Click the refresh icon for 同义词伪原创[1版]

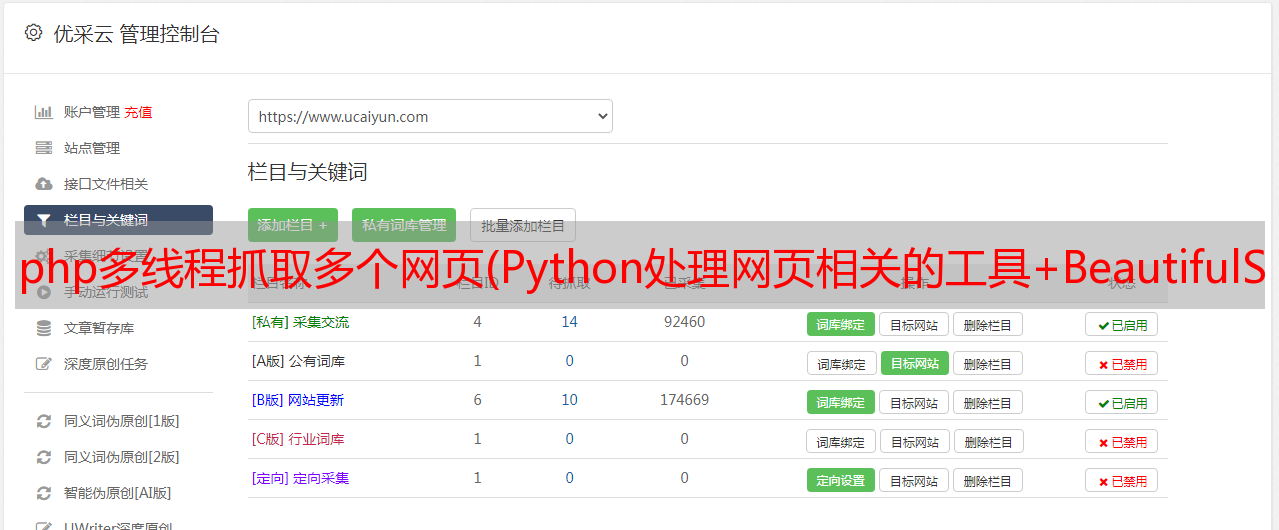tap(43, 421)
